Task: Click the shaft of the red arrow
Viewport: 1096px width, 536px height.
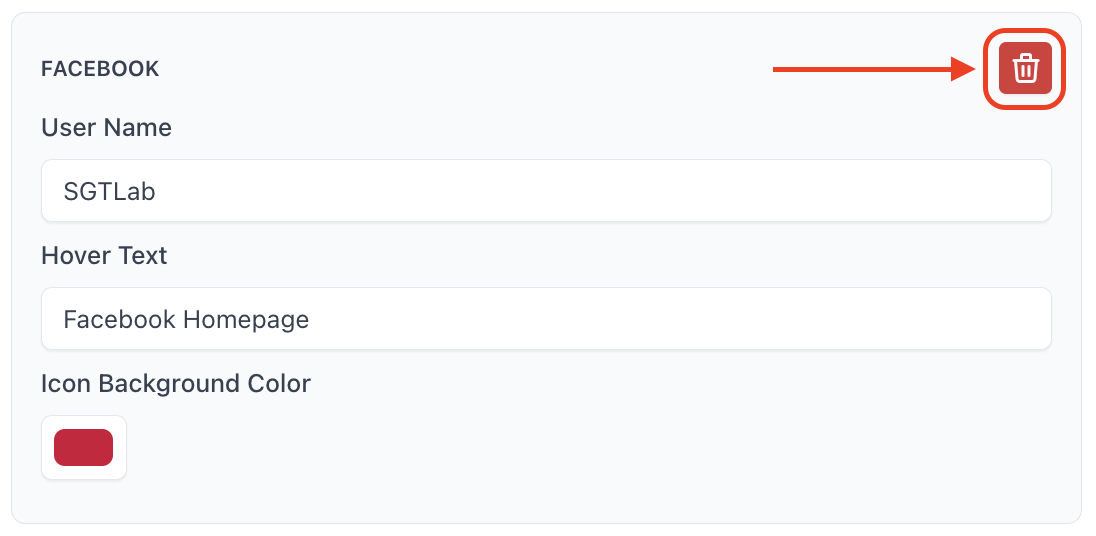Action: coord(860,69)
